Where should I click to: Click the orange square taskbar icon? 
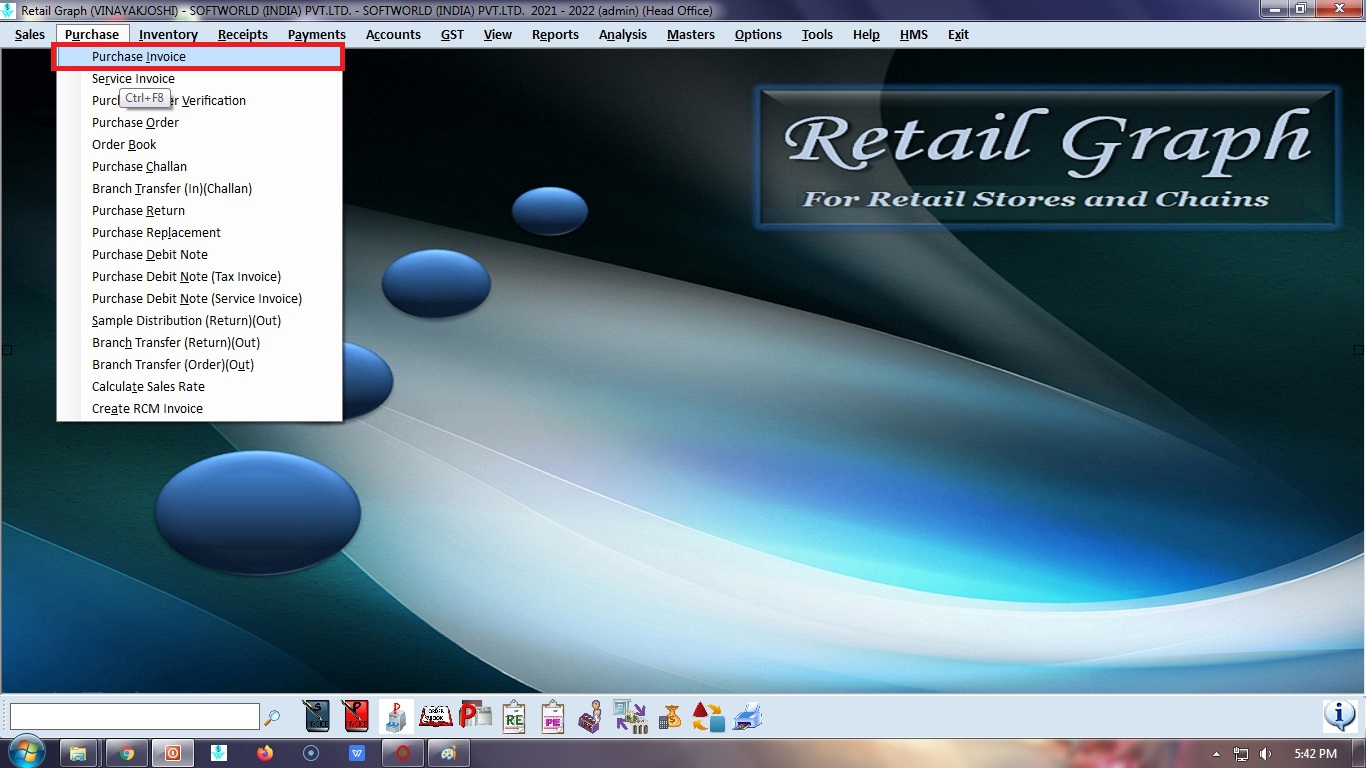point(173,753)
